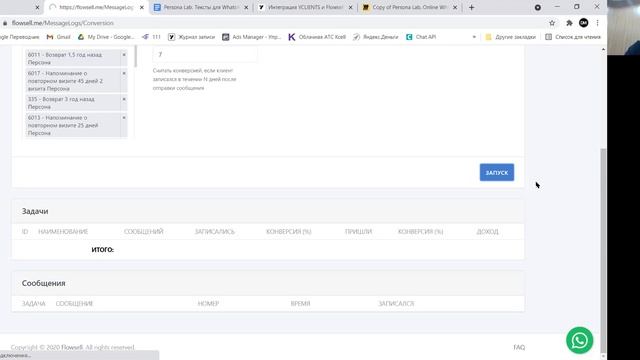Screen dimensions: 640x360
Task: Click the ЗАПИСАЛСЯ column header in Сообщения
Action: [x=396, y=303]
